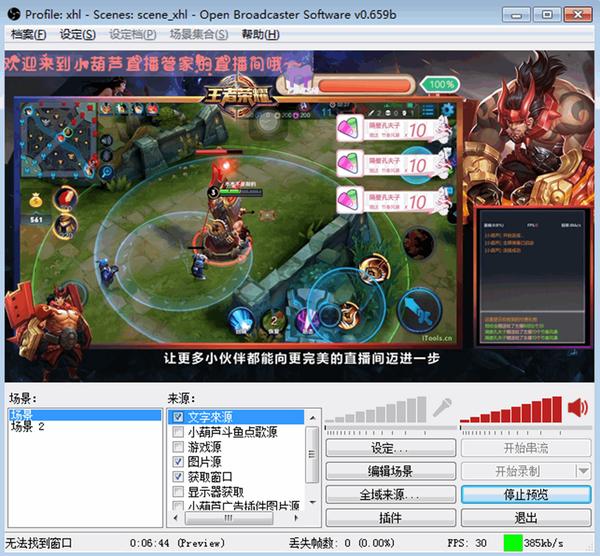Open the 帮助(H) menu
The image size is (600, 556).
click(260, 35)
